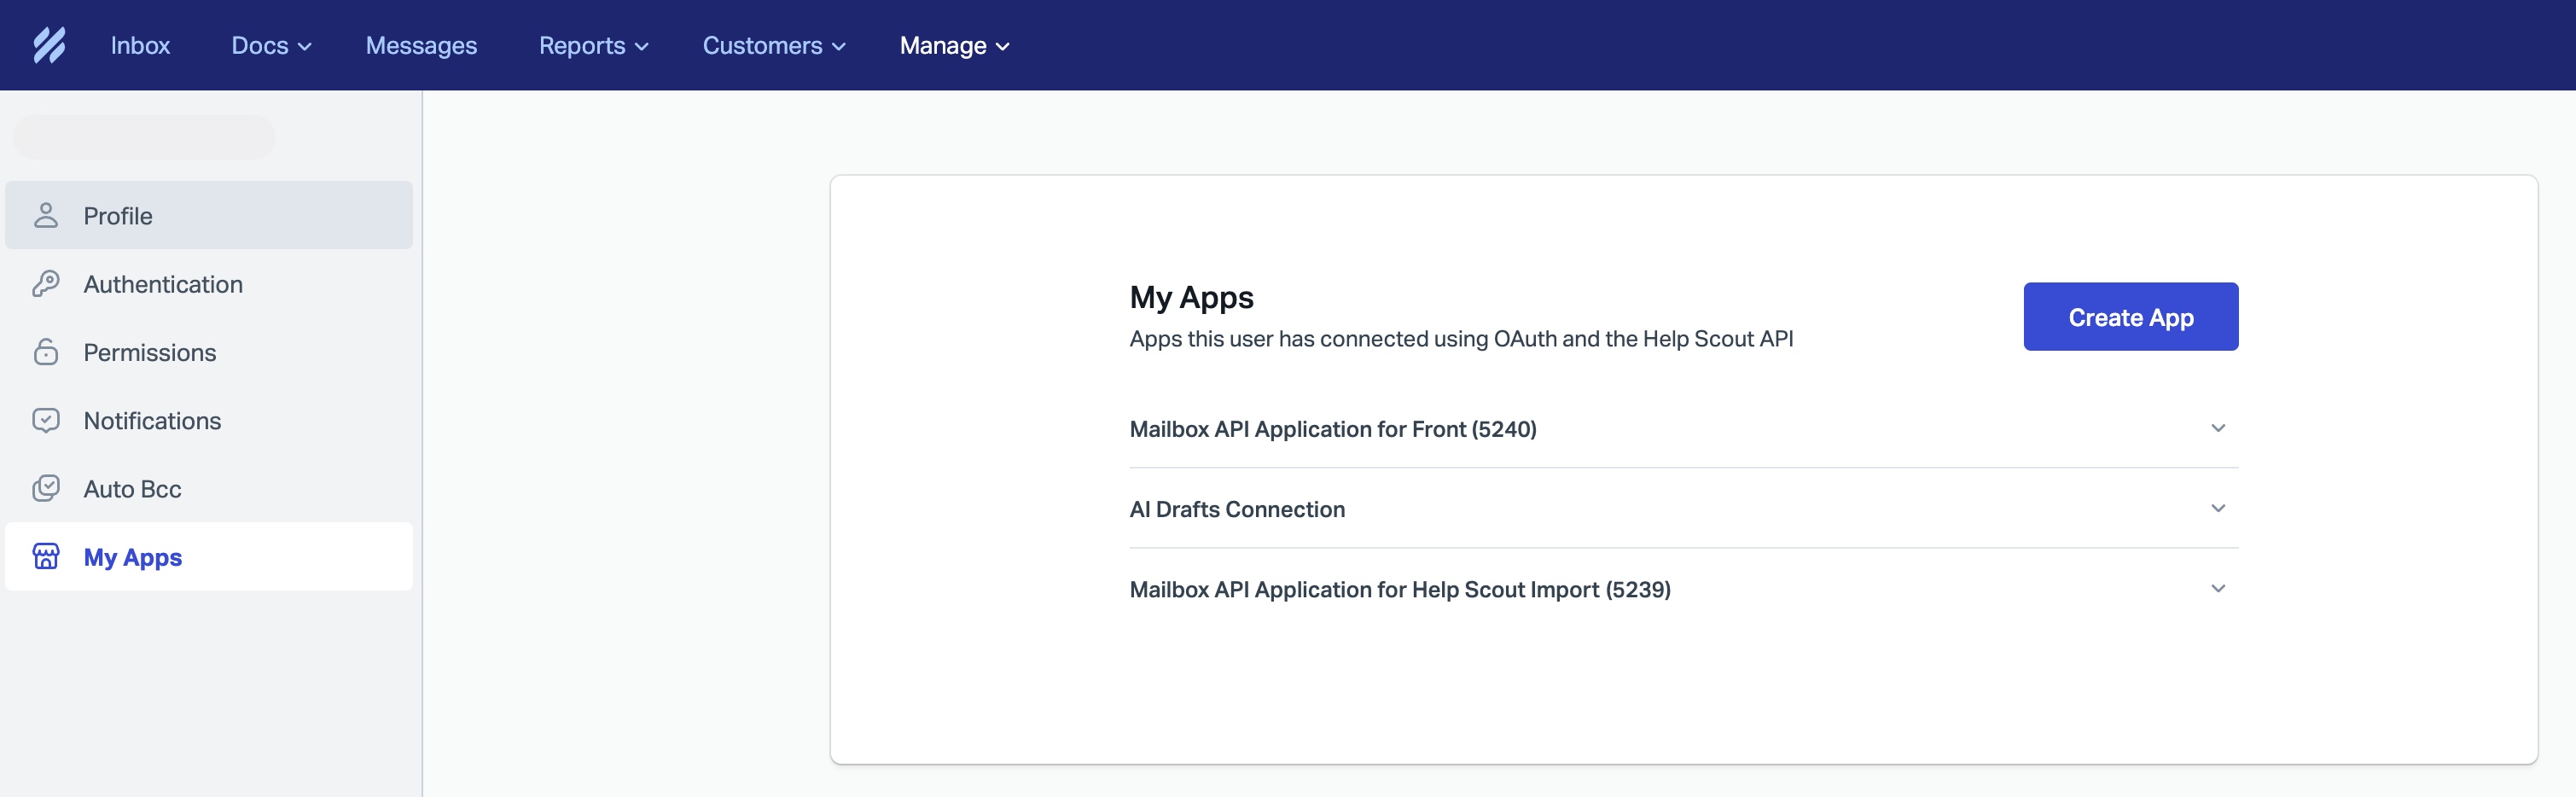Expand the AI Drafts Connection chevron
Viewport: 2576px width, 797px height.
click(x=2217, y=508)
